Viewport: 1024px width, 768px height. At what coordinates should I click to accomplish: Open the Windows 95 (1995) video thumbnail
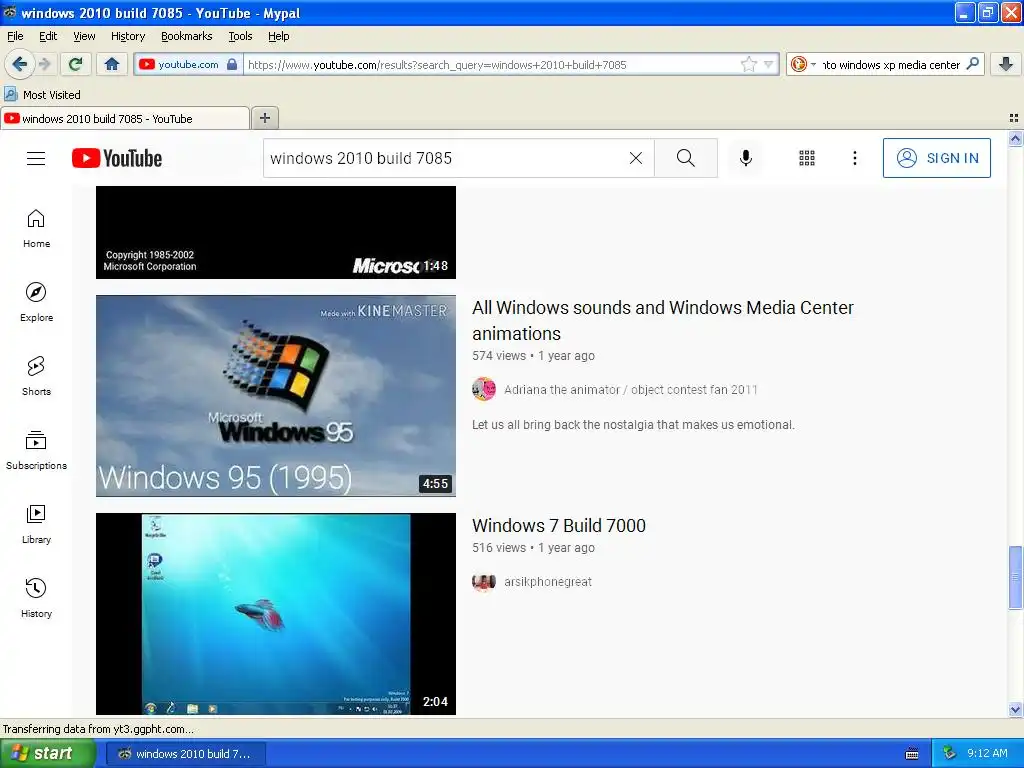[x=276, y=396]
